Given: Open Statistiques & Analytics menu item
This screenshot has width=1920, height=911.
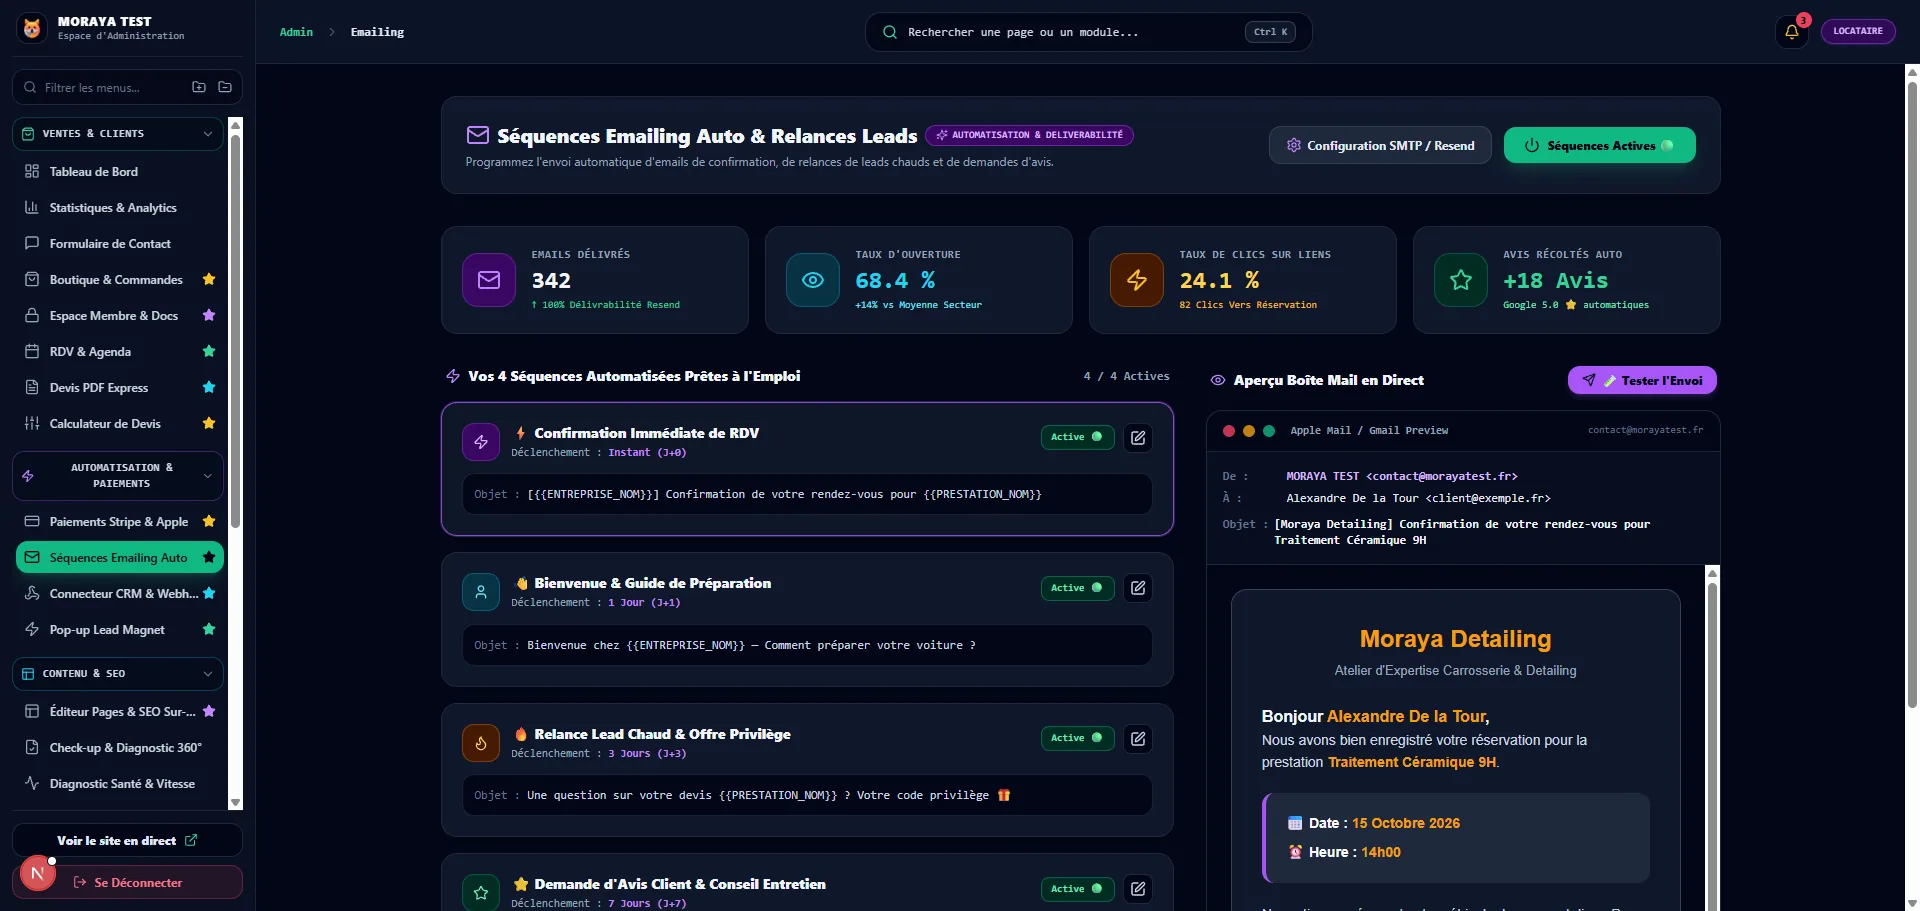Looking at the screenshot, I should tap(118, 207).
